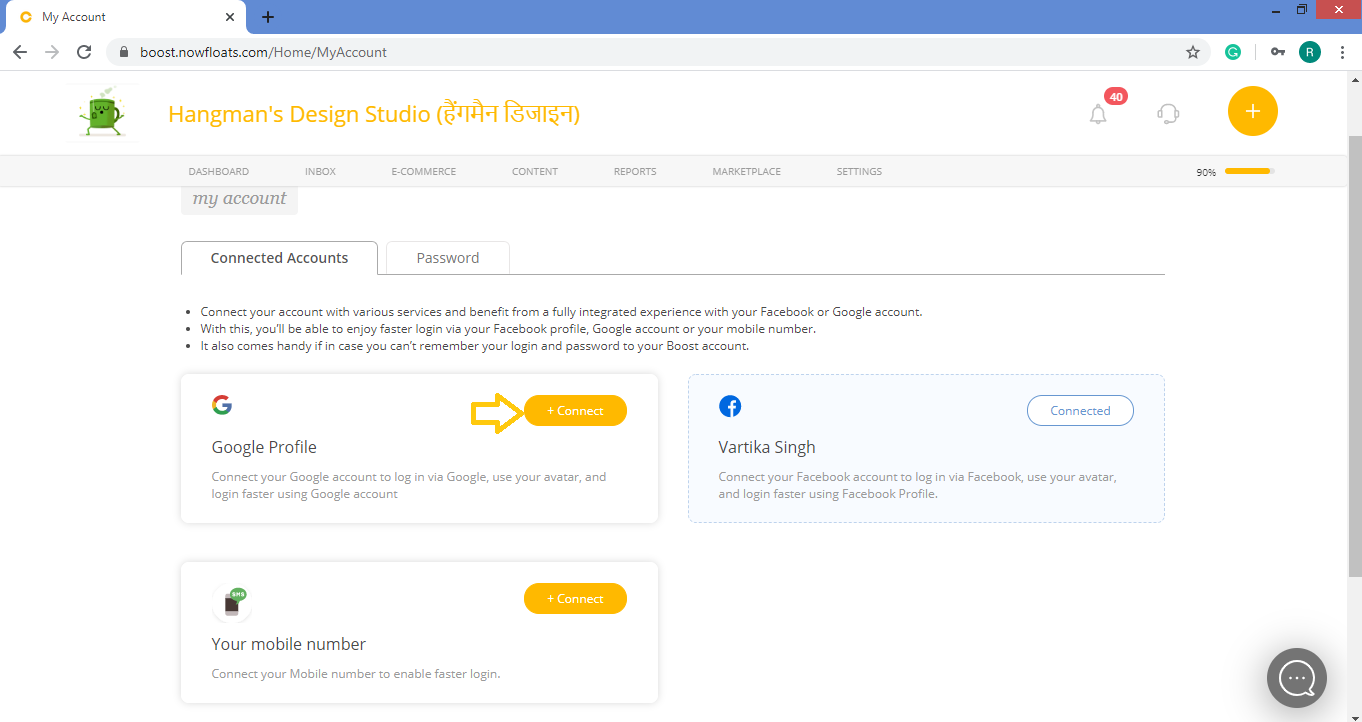The image size is (1362, 722).
Task: Click the green mug business logo
Action: point(101,113)
